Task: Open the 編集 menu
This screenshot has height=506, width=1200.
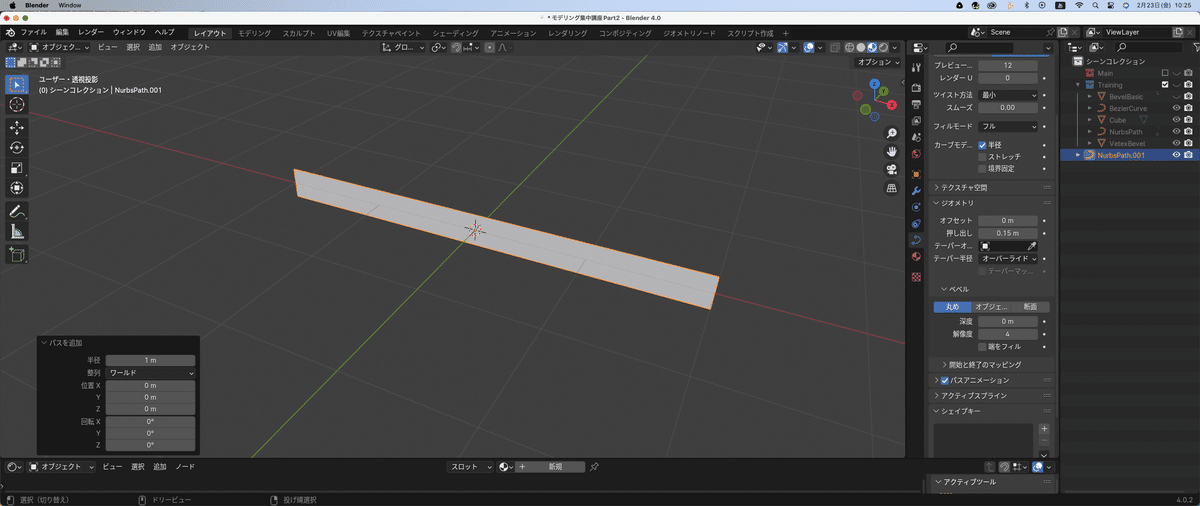Action: coord(62,32)
